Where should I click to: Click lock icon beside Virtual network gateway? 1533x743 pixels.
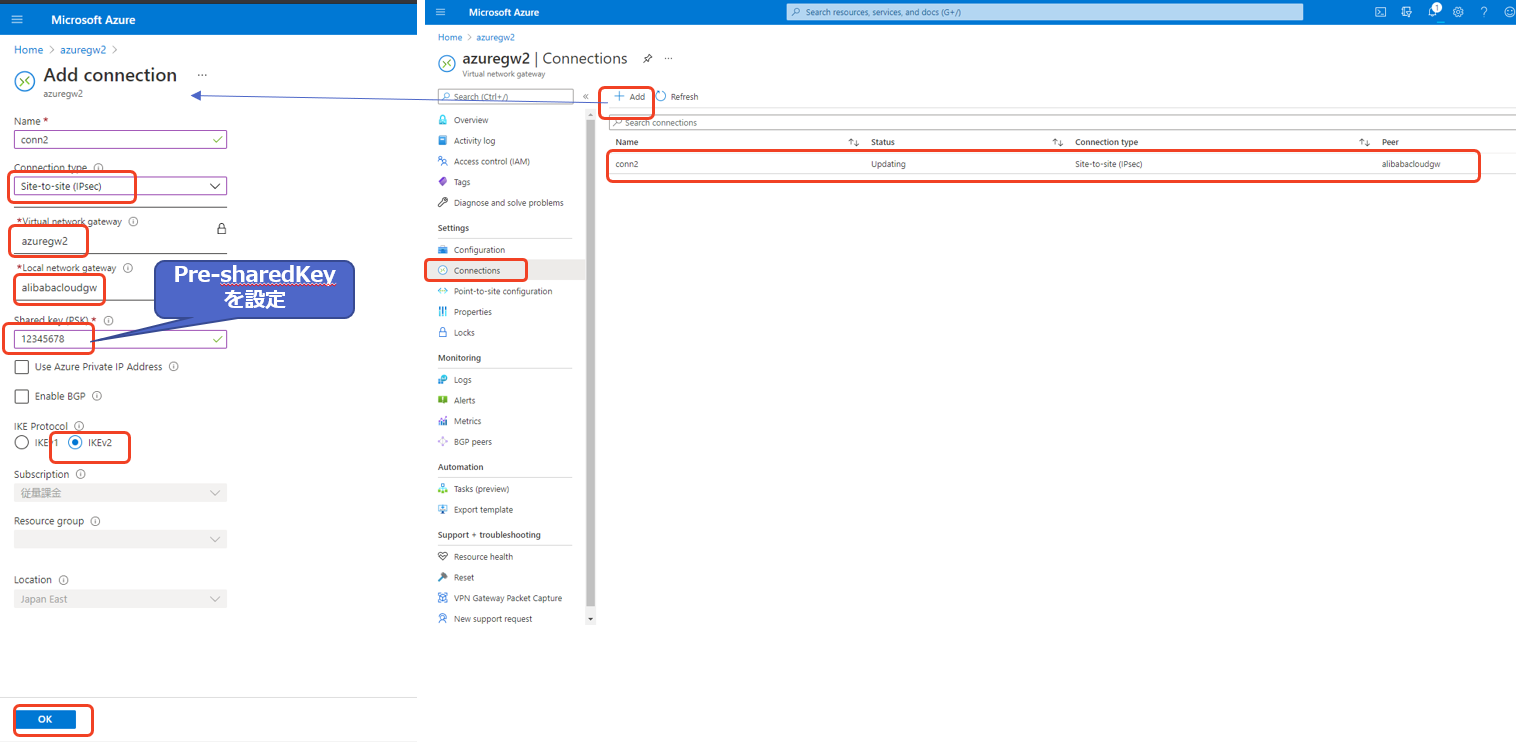pos(221,228)
